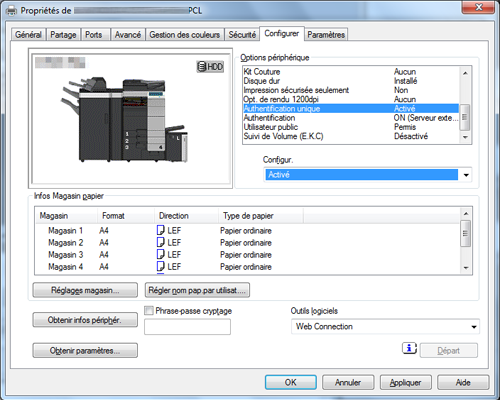The height and width of the screenshot is (400, 500).
Task: Click the Appliquer button
Action: click(406, 382)
